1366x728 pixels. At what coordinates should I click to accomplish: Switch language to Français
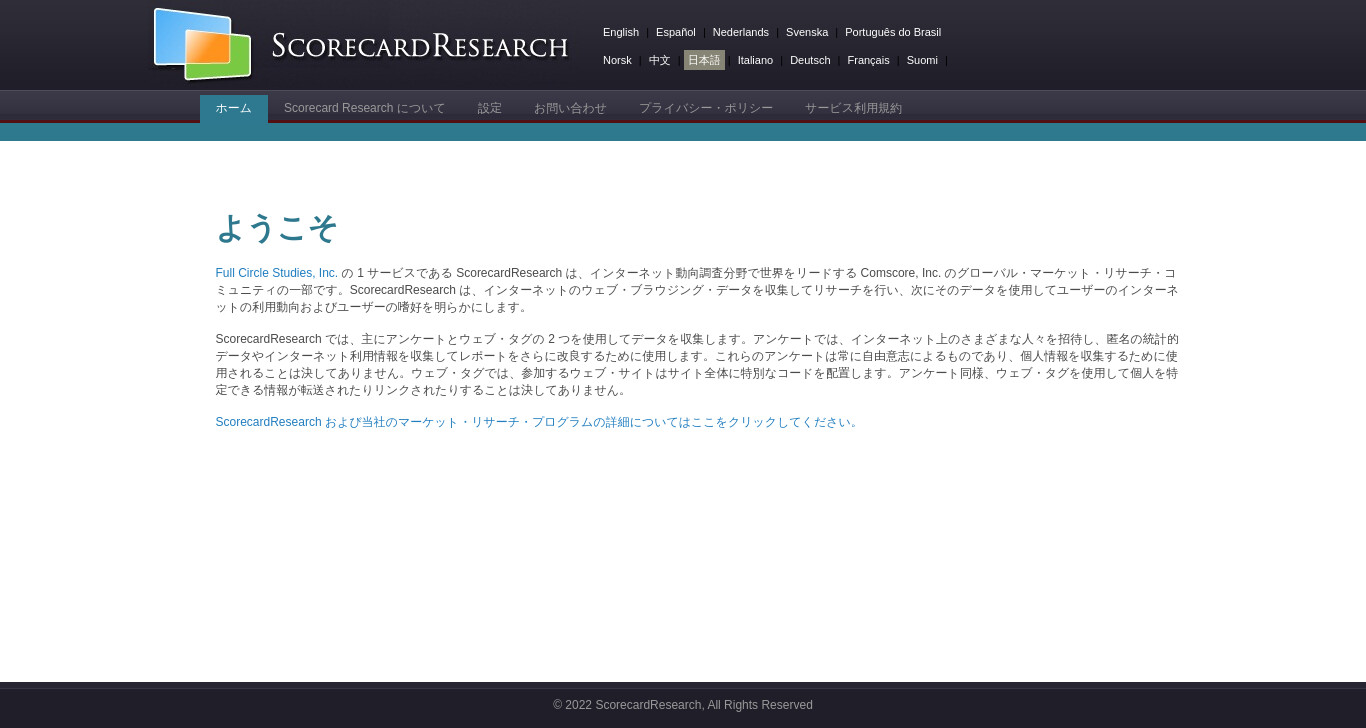tap(868, 60)
